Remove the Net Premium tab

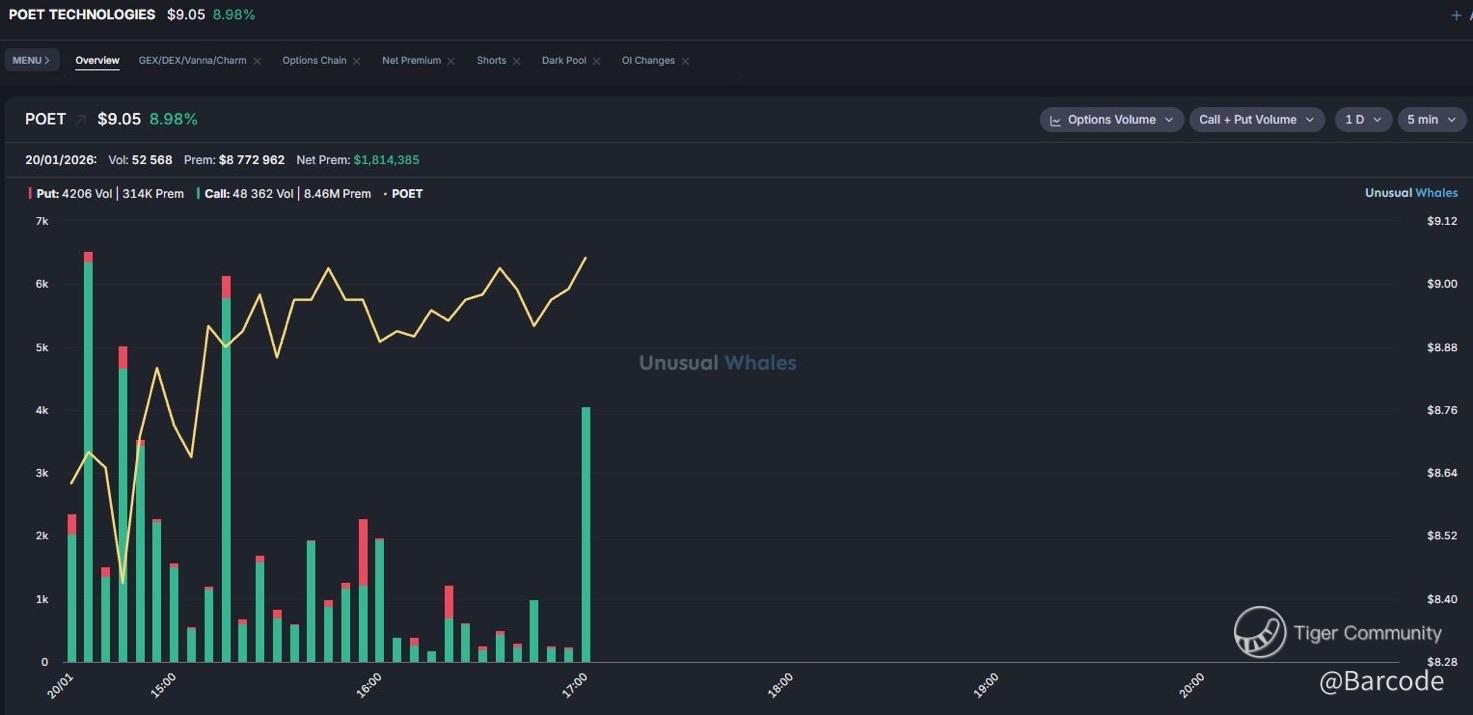(451, 61)
